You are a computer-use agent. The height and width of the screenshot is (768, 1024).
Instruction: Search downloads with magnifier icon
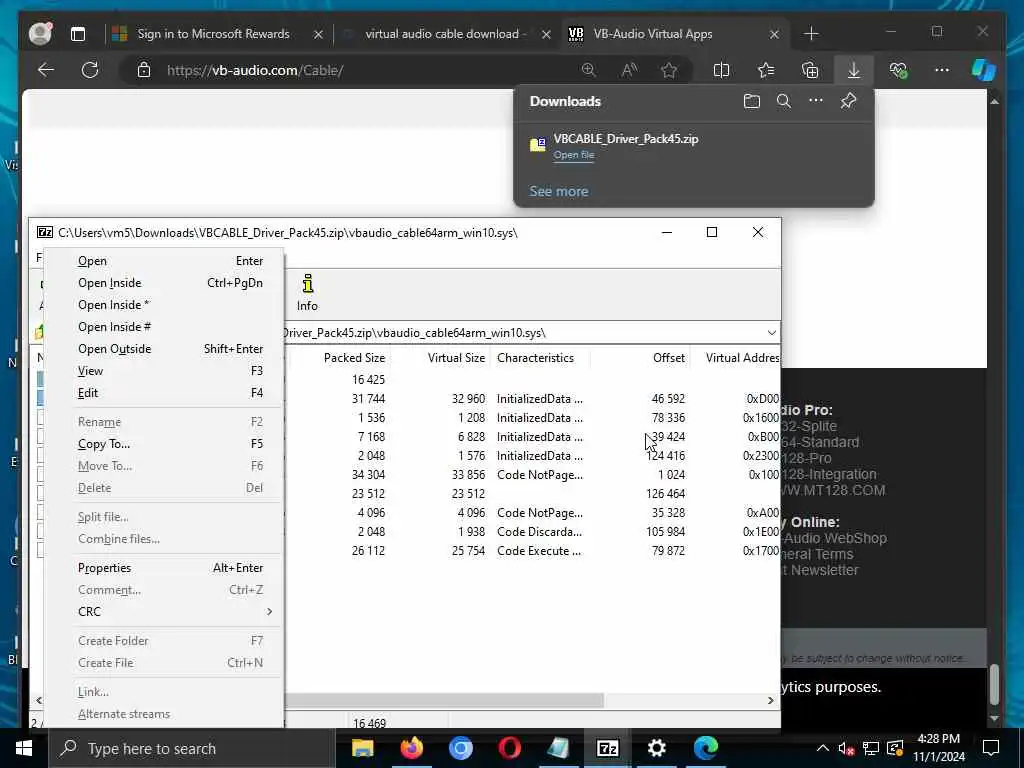tap(784, 101)
